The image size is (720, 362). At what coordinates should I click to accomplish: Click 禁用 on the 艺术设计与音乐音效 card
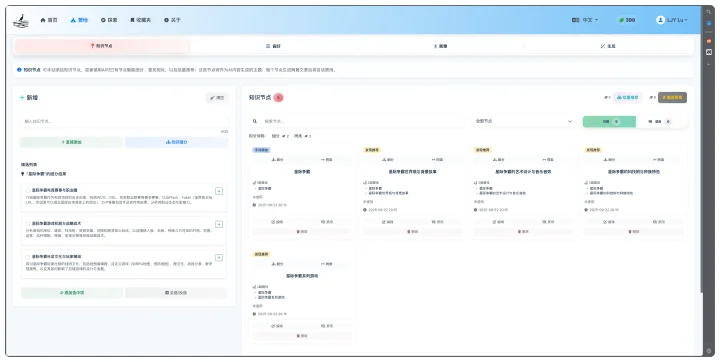point(548,222)
